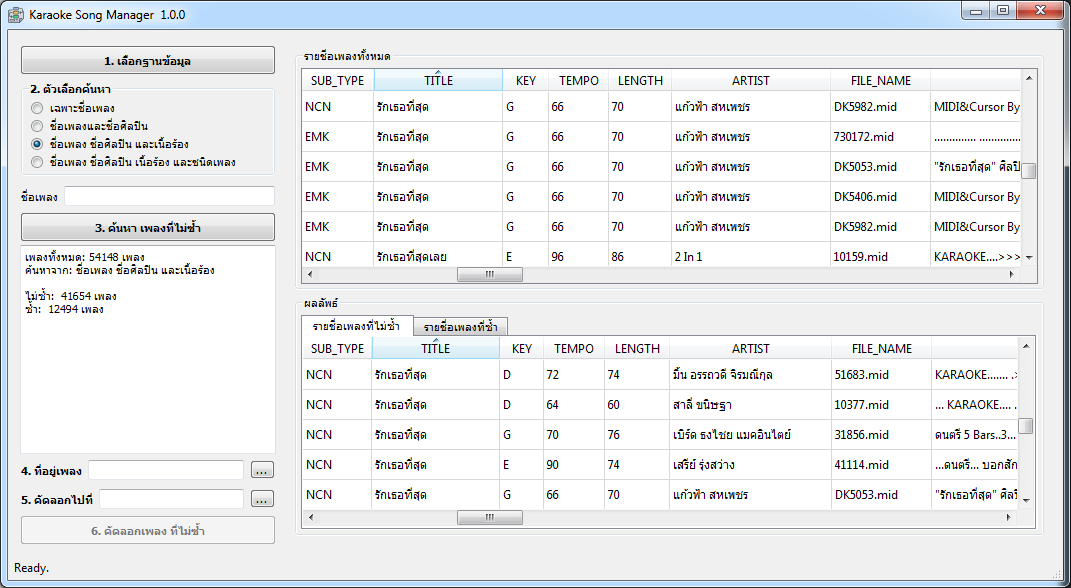
Task: Click results artist cell สาลี่ ขนิษฐา
Action: pyautogui.click(x=751, y=405)
